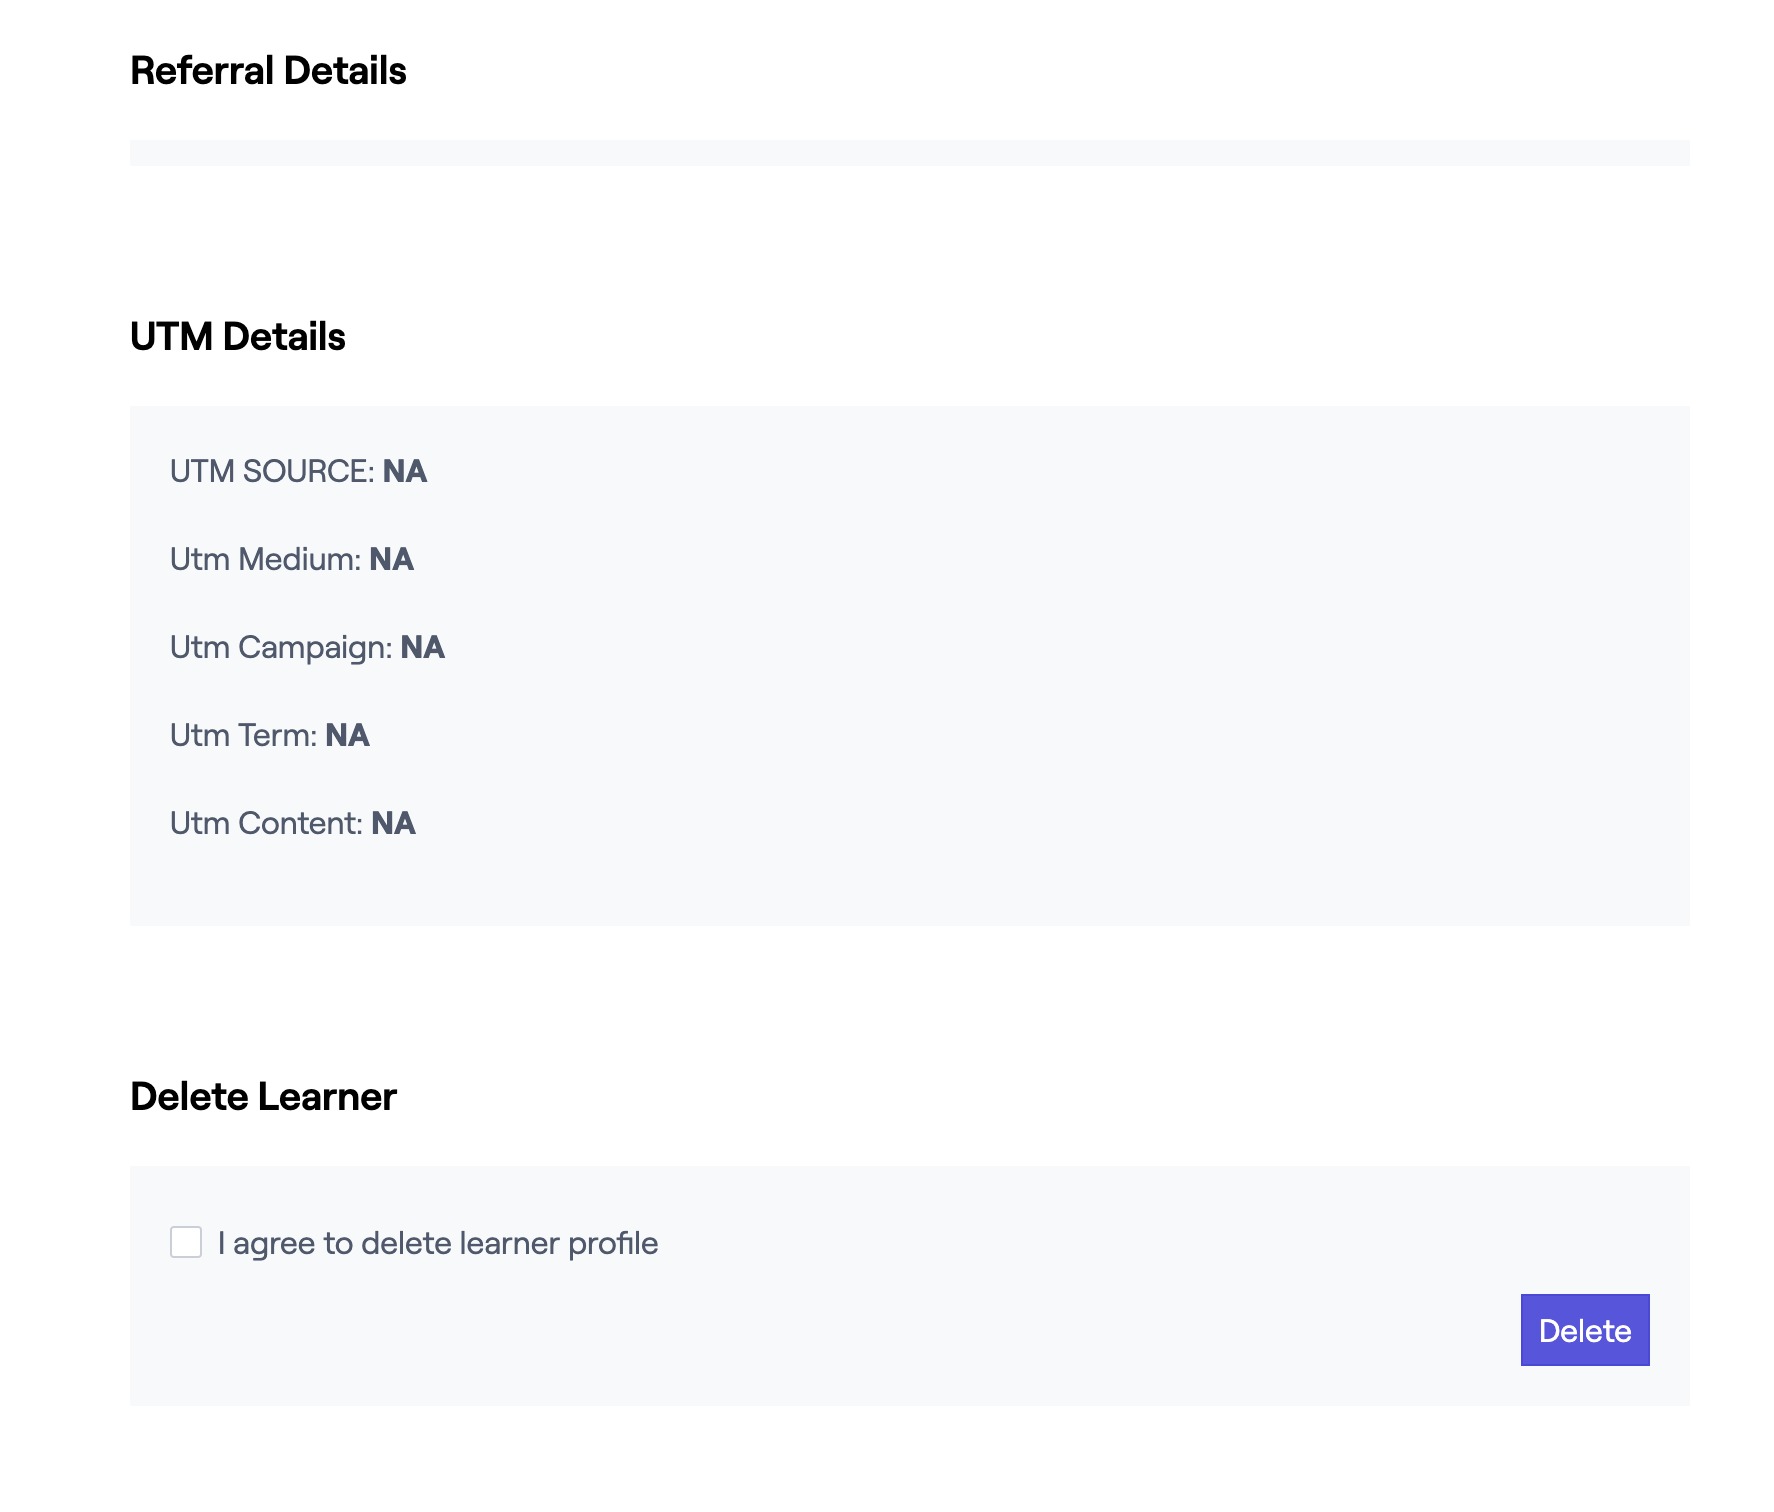Select the Utm Campaign label
The height and width of the screenshot is (1512, 1774).
(x=280, y=647)
